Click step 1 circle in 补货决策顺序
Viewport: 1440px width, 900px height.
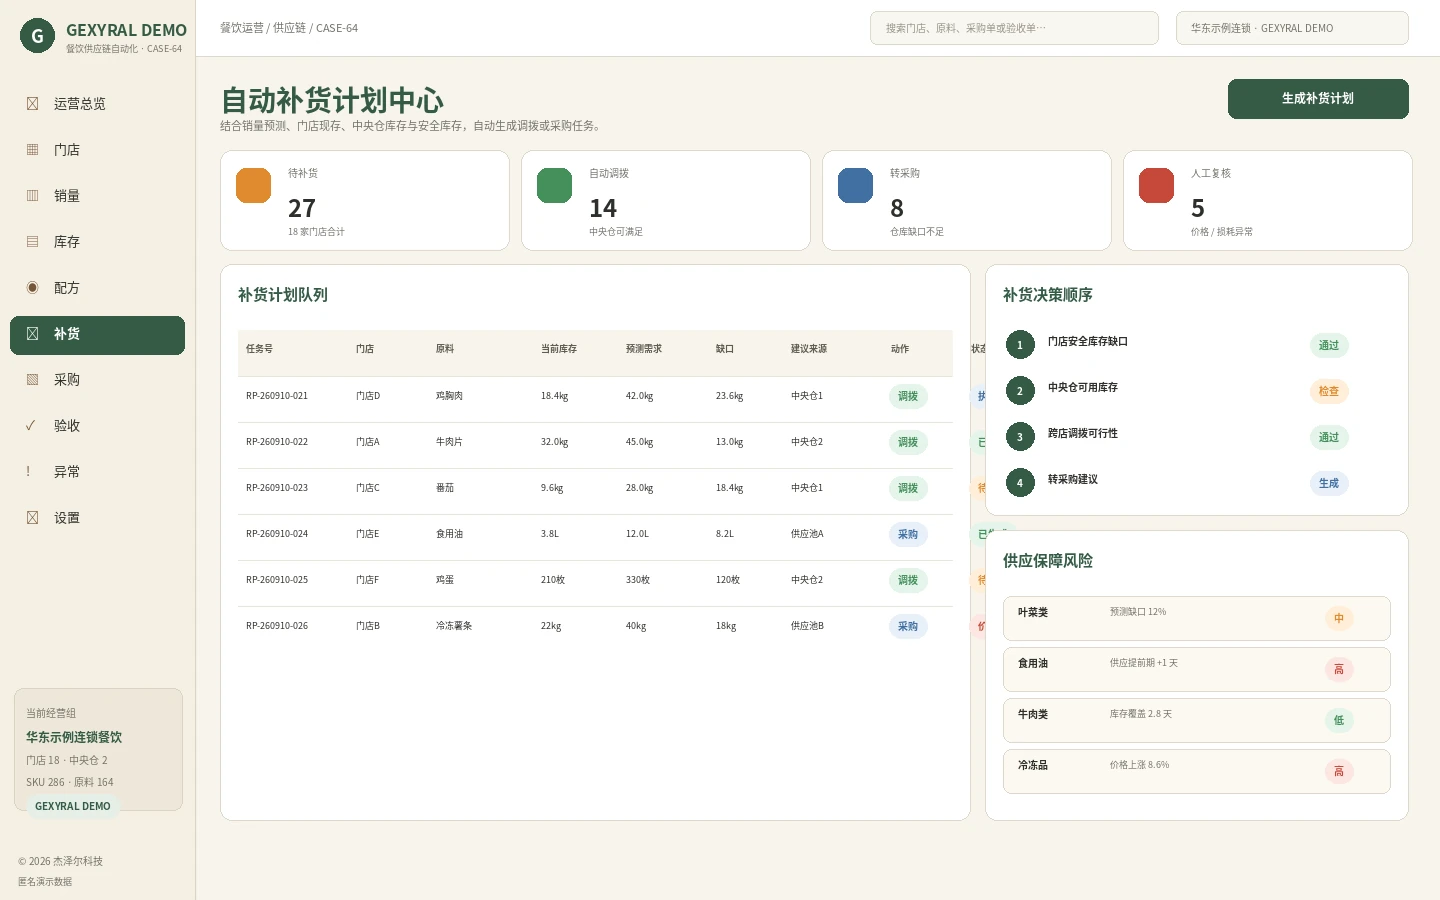[1020, 345]
